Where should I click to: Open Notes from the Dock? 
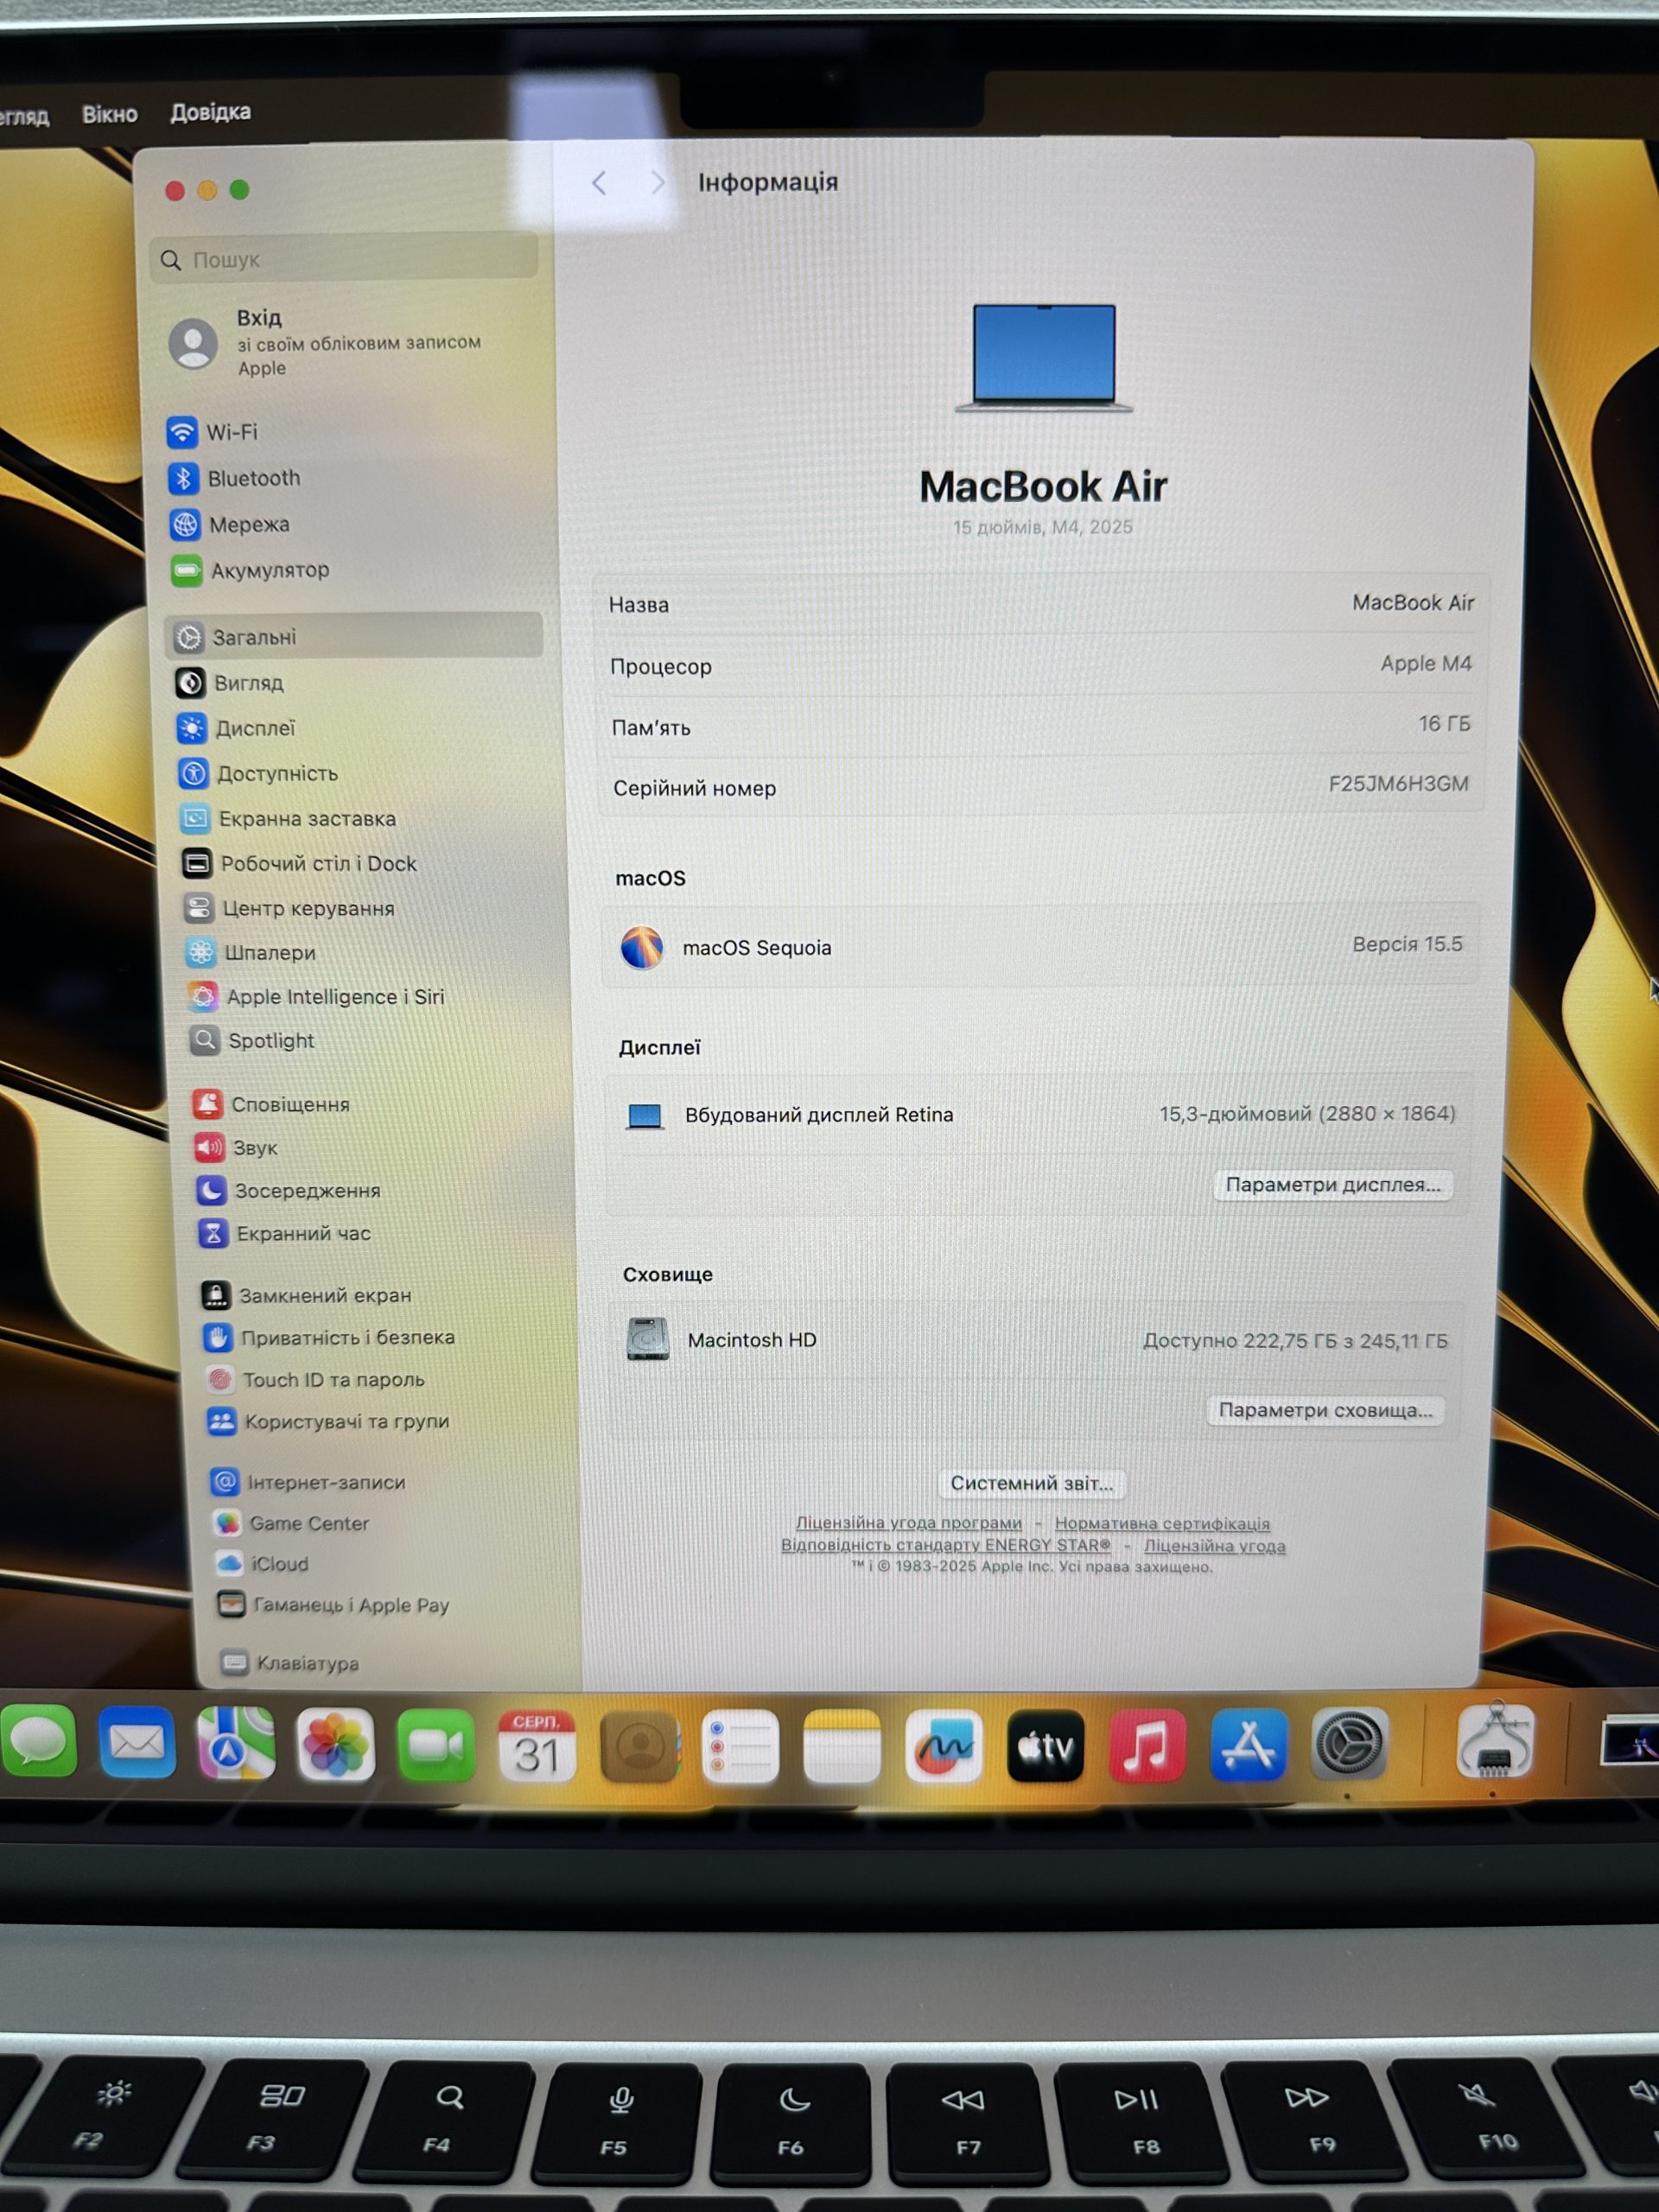(x=842, y=1746)
